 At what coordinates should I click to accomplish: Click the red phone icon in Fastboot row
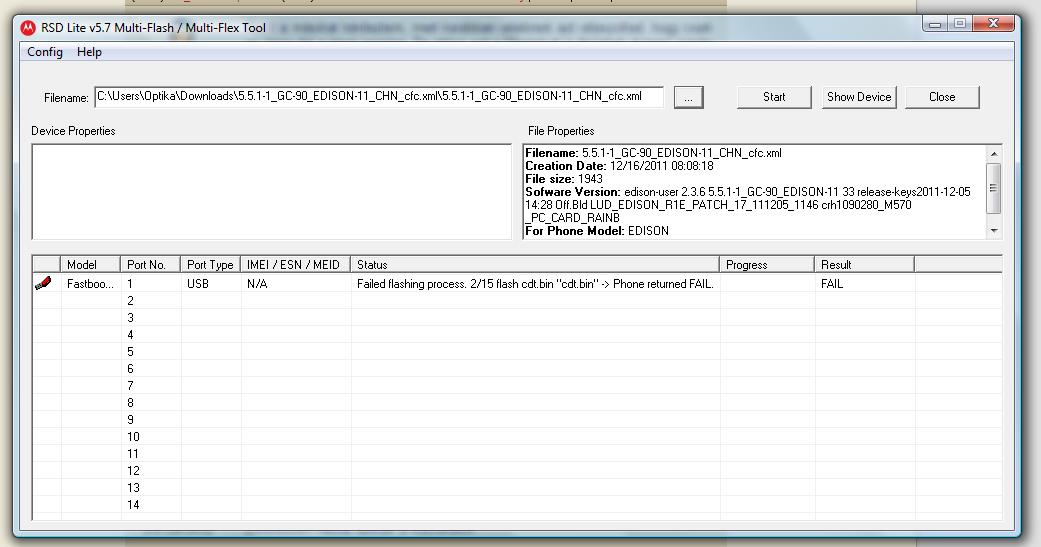click(x=43, y=283)
